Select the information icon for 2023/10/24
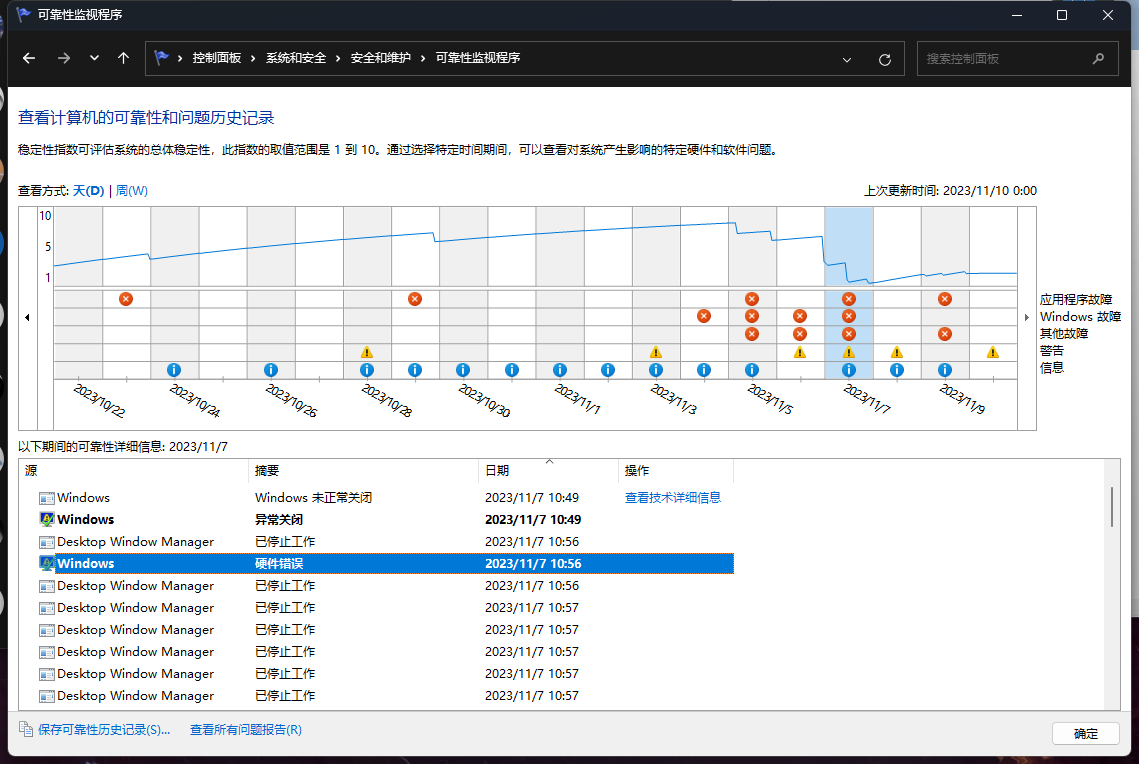 [174, 370]
